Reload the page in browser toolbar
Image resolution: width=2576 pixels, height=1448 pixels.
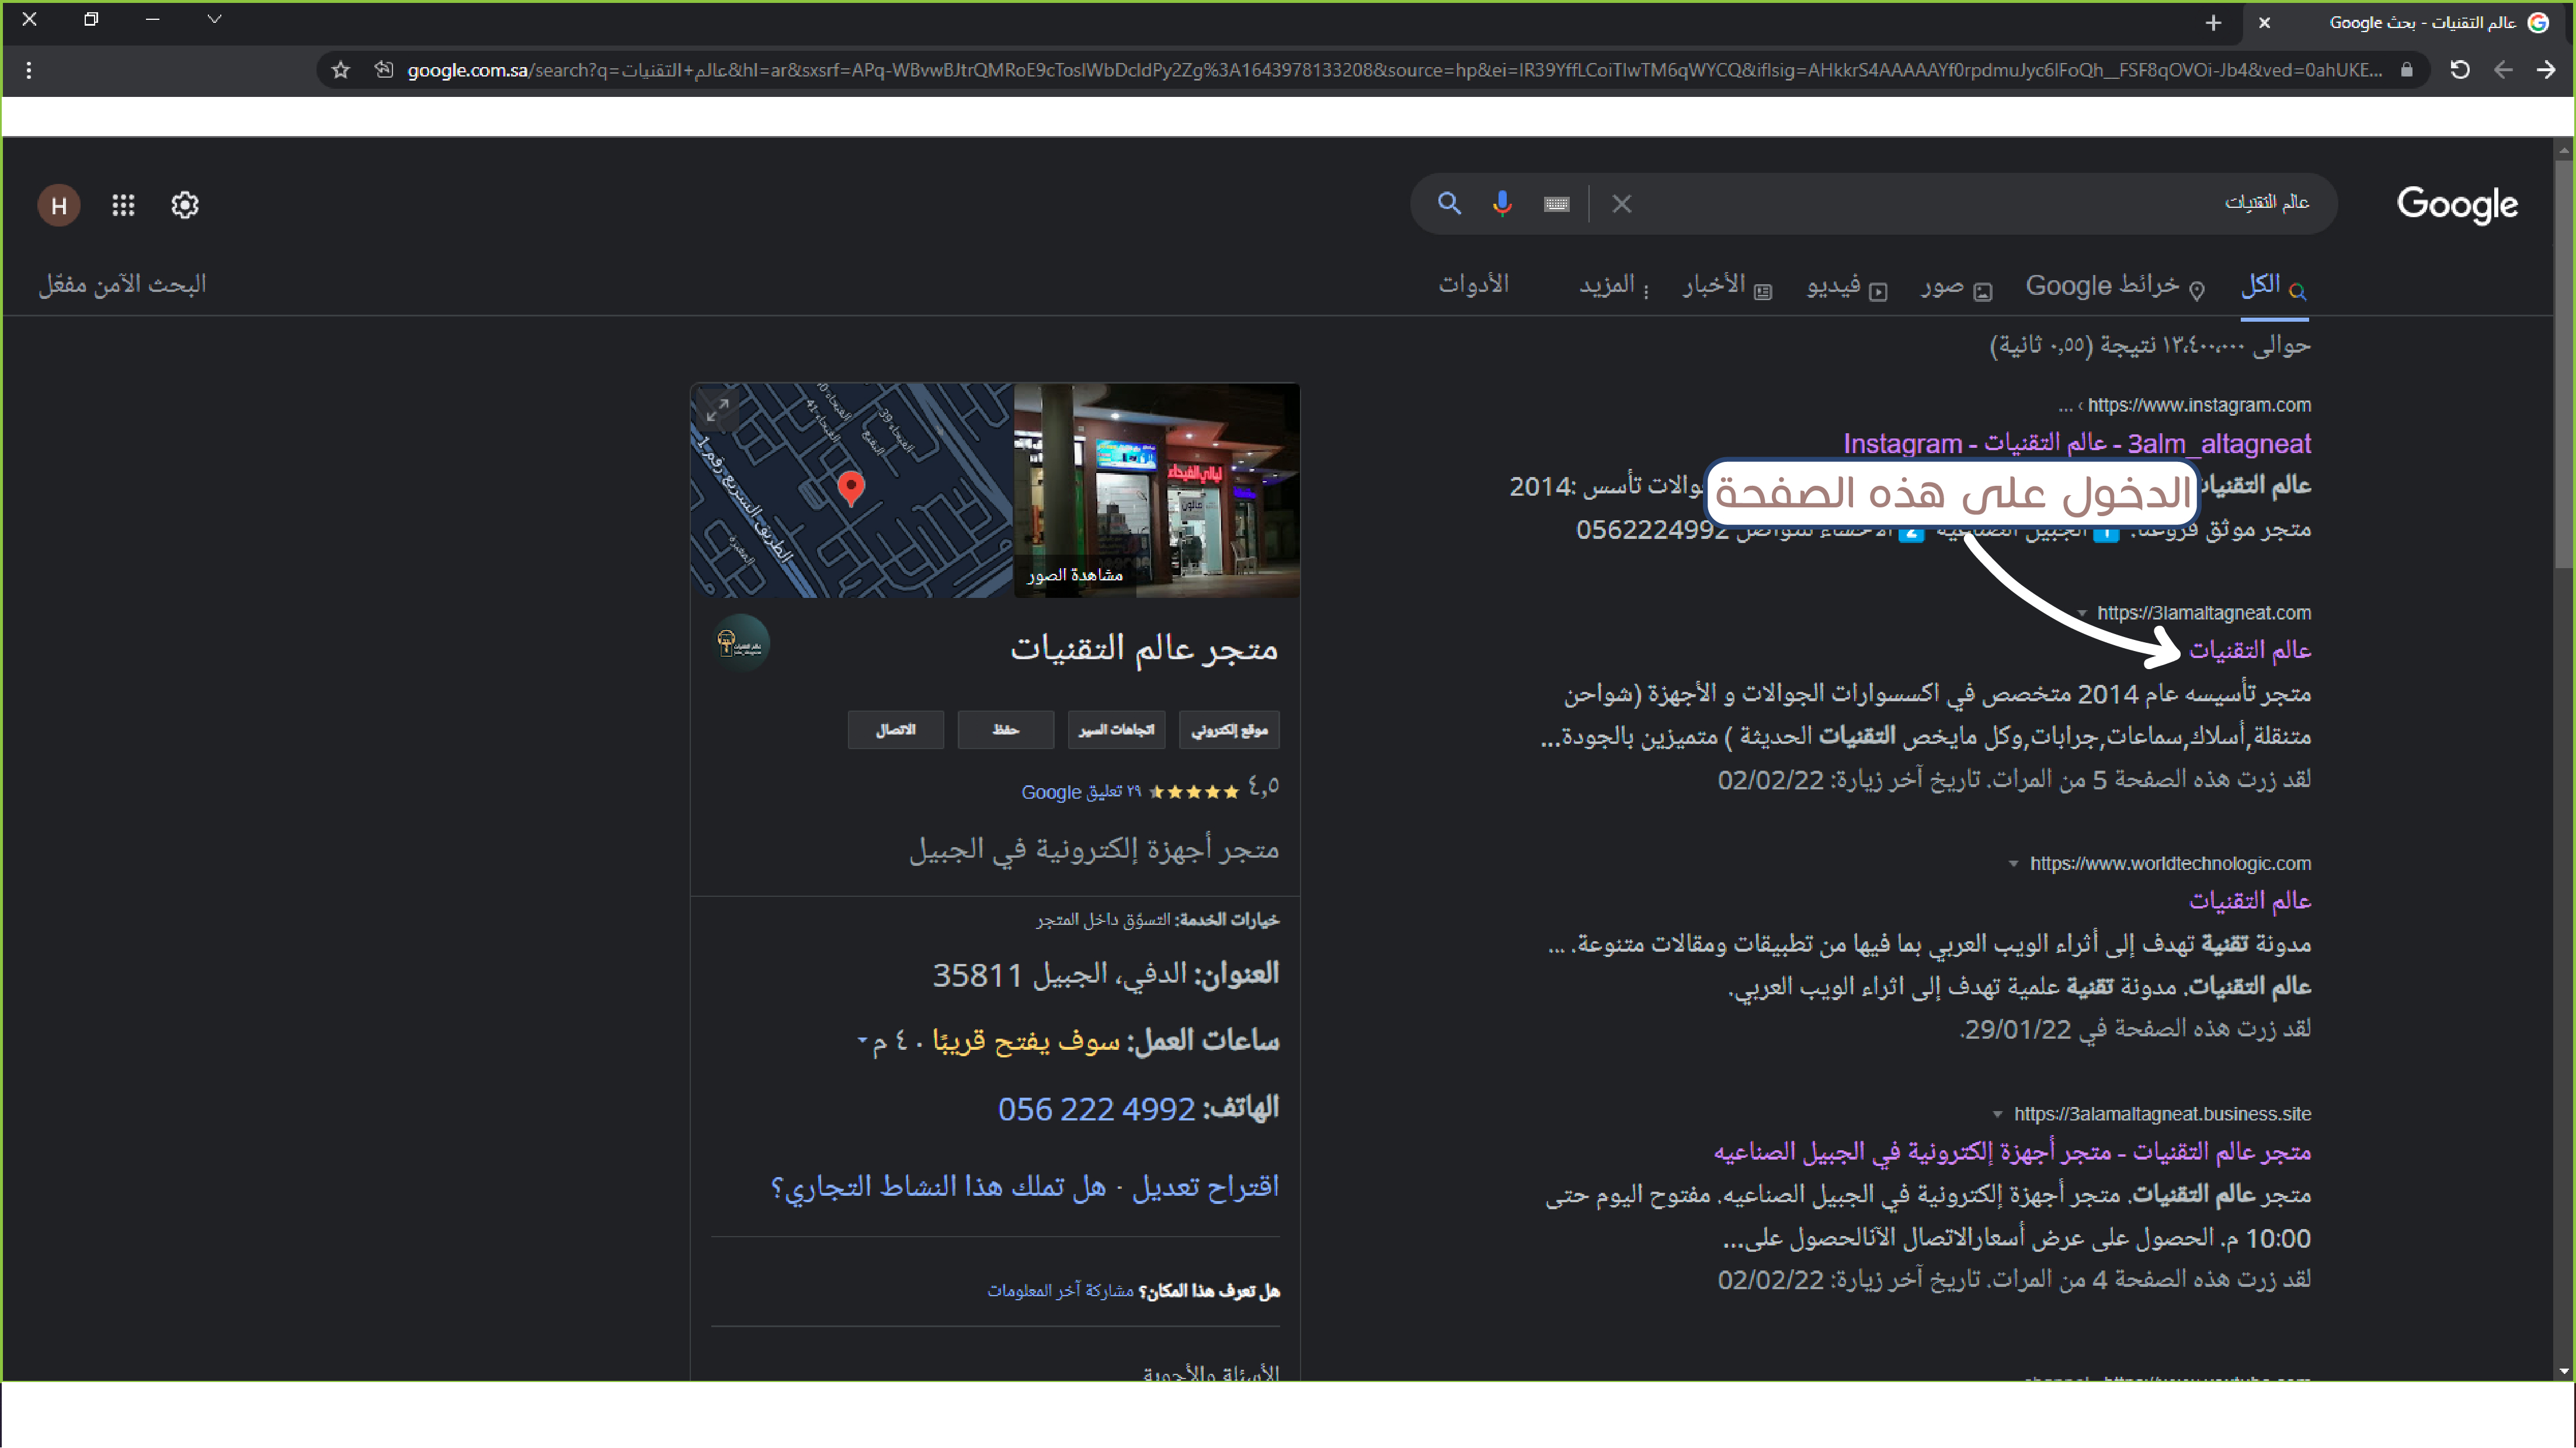tap(2460, 70)
